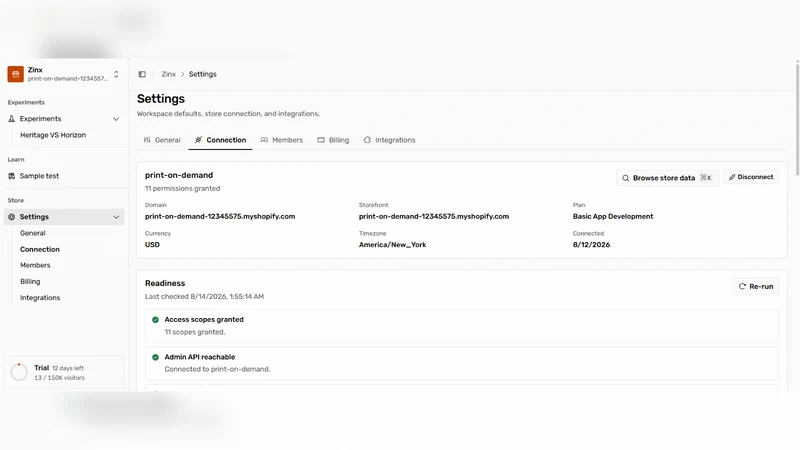The height and width of the screenshot is (450, 800).
Task: Click the Re-run readiness button
Action: tap(756, 286)
